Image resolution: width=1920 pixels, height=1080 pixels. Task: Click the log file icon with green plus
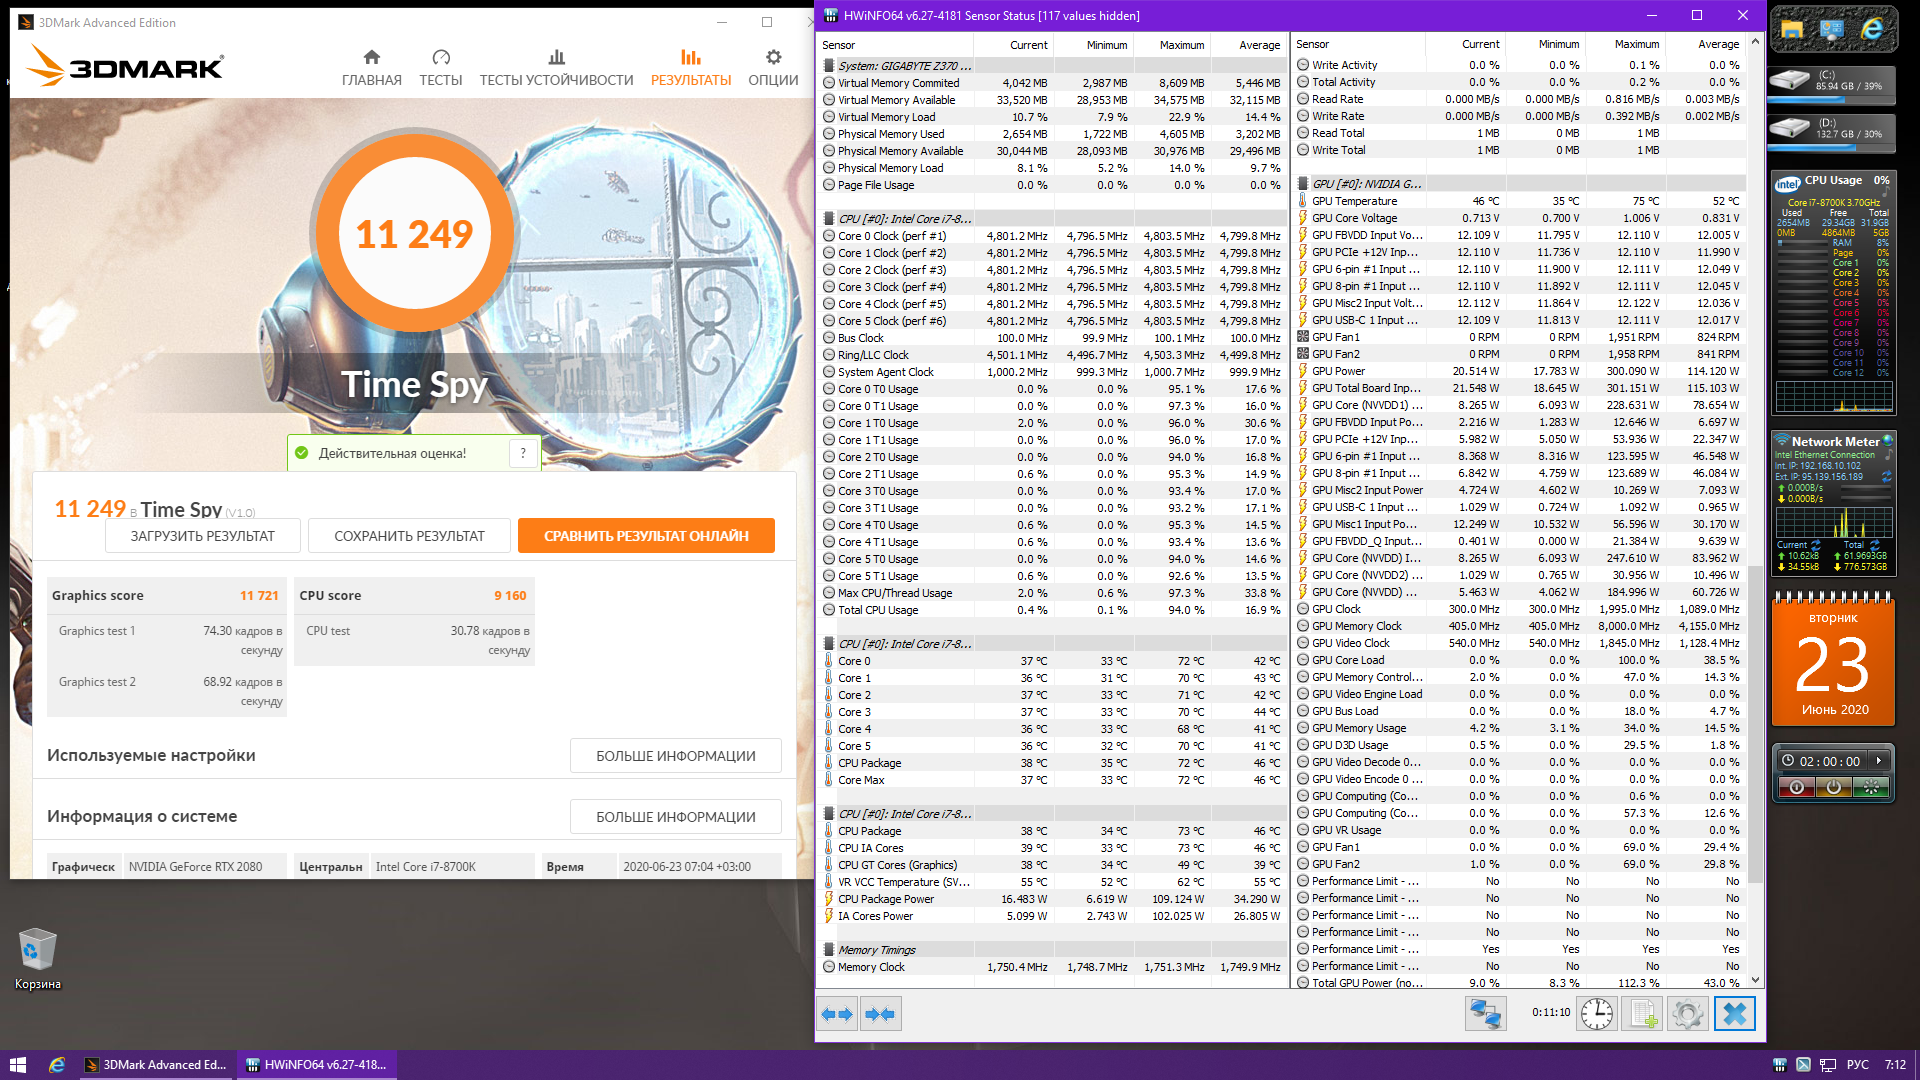1642,1014
